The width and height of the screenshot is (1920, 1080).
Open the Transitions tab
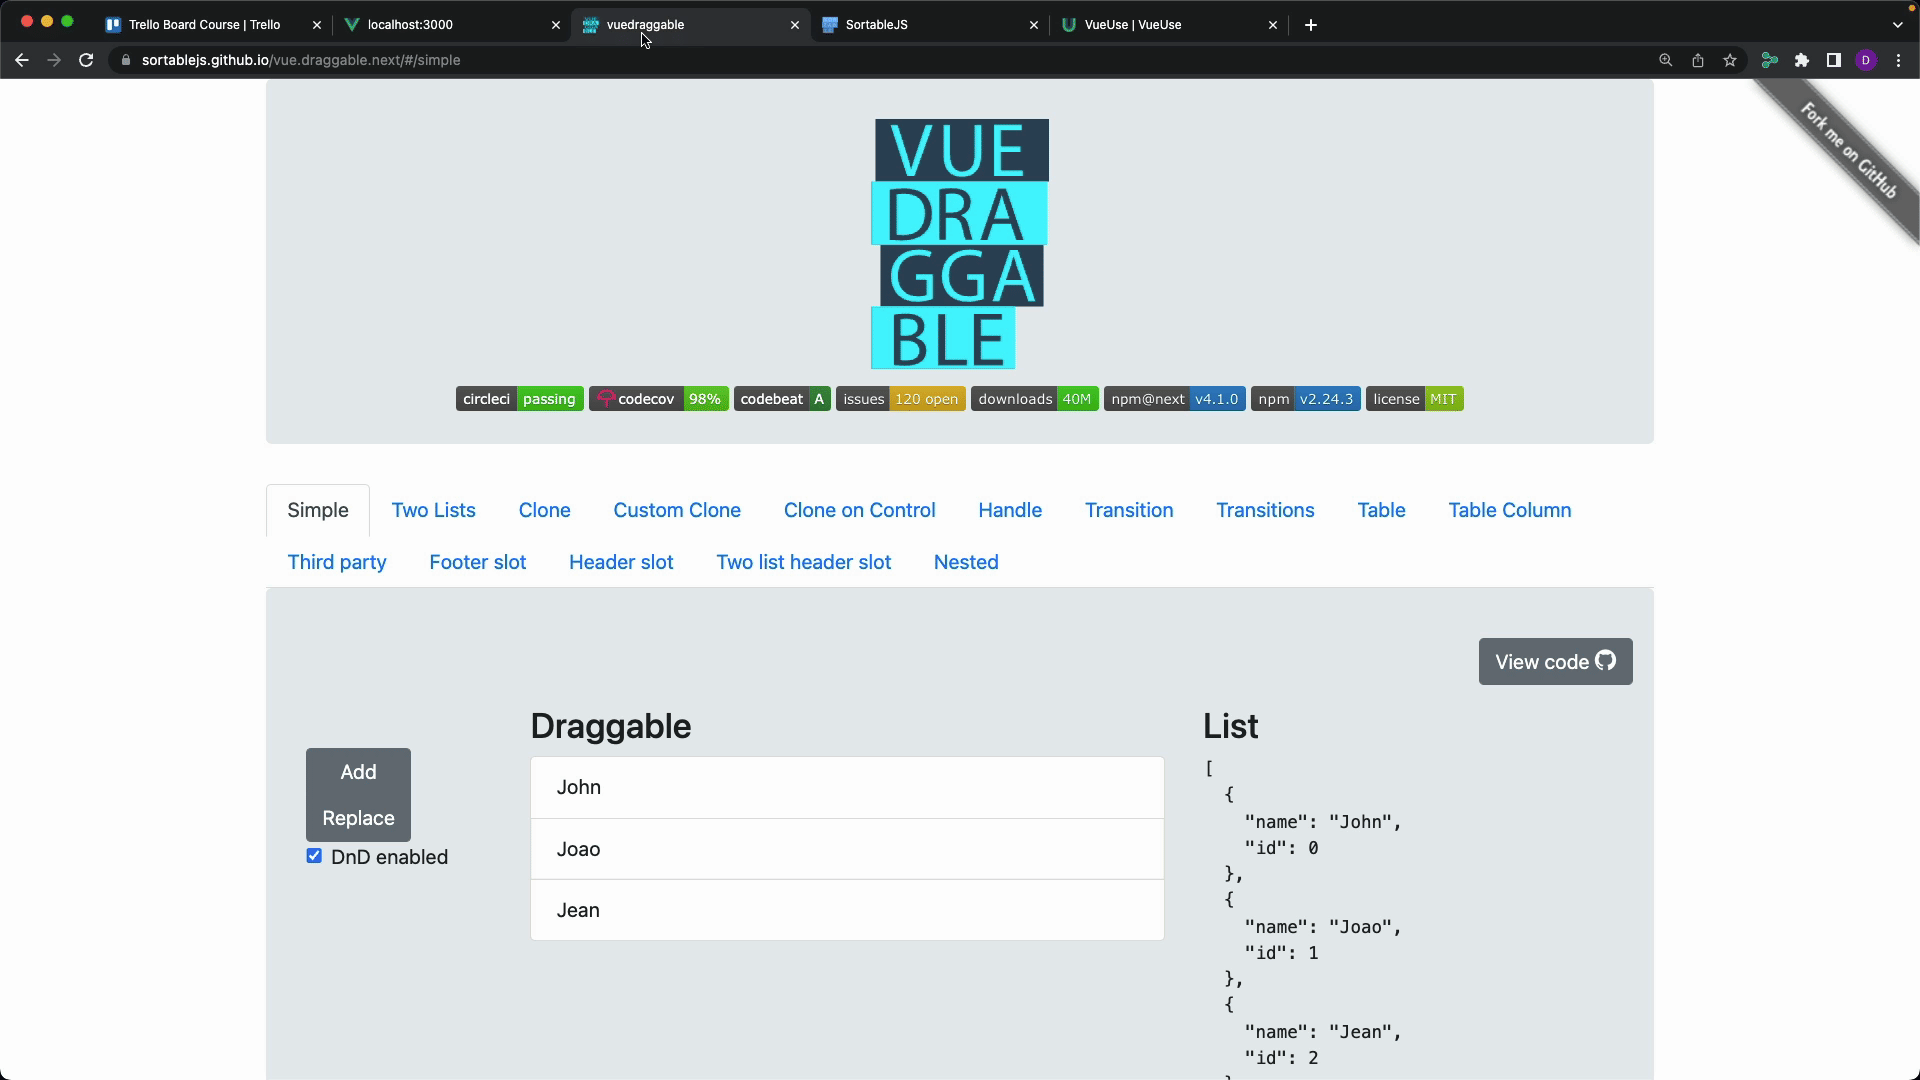pyautogui.click(x=1265, y=510)
